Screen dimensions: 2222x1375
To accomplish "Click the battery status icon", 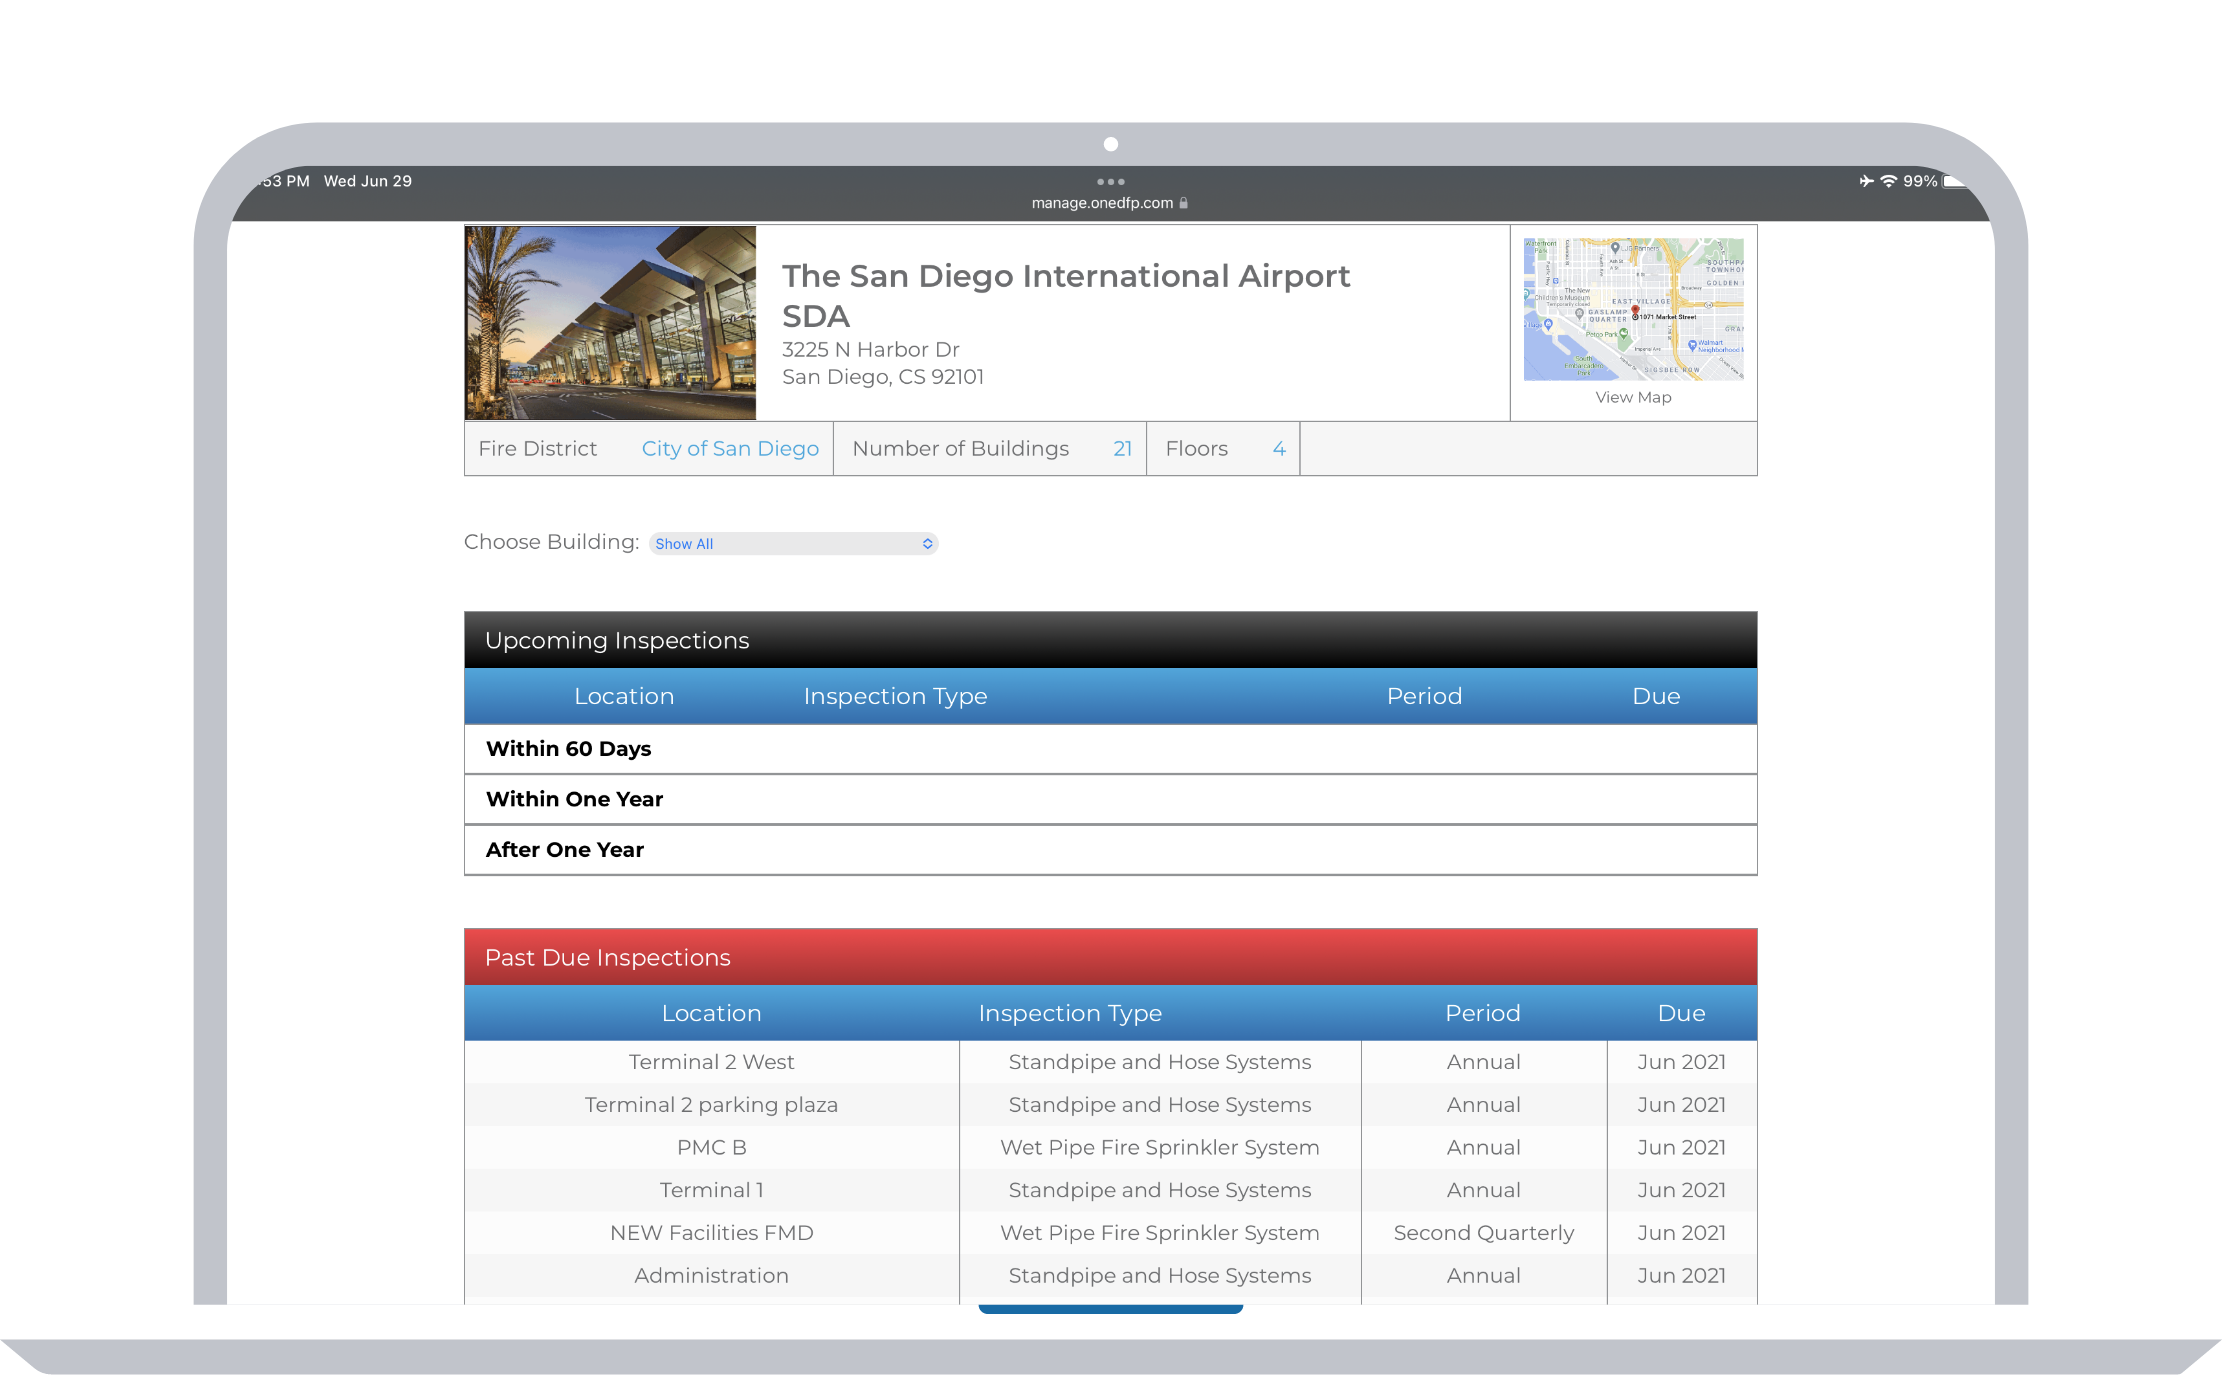I will pos(1953,181).
